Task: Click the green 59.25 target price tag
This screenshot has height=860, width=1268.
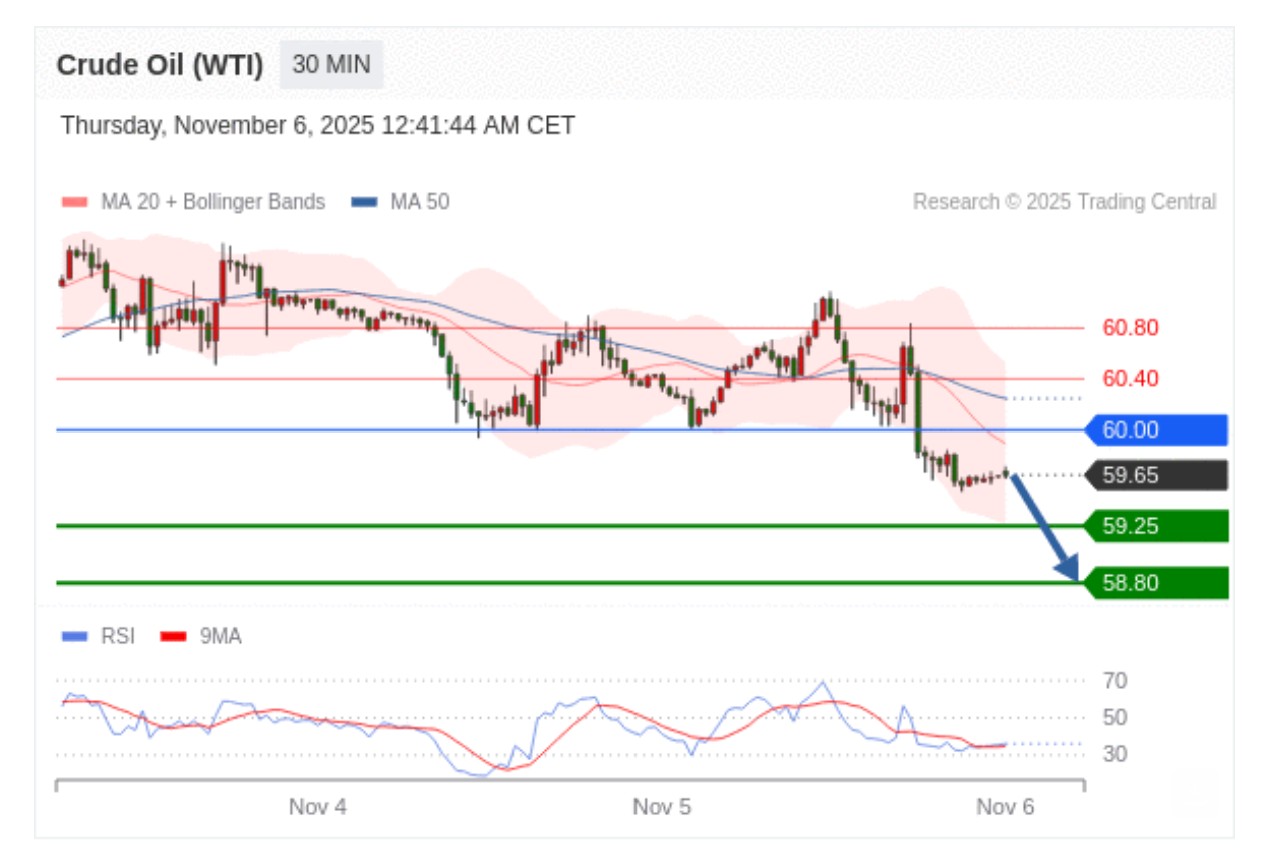Action: [1157, 525]
